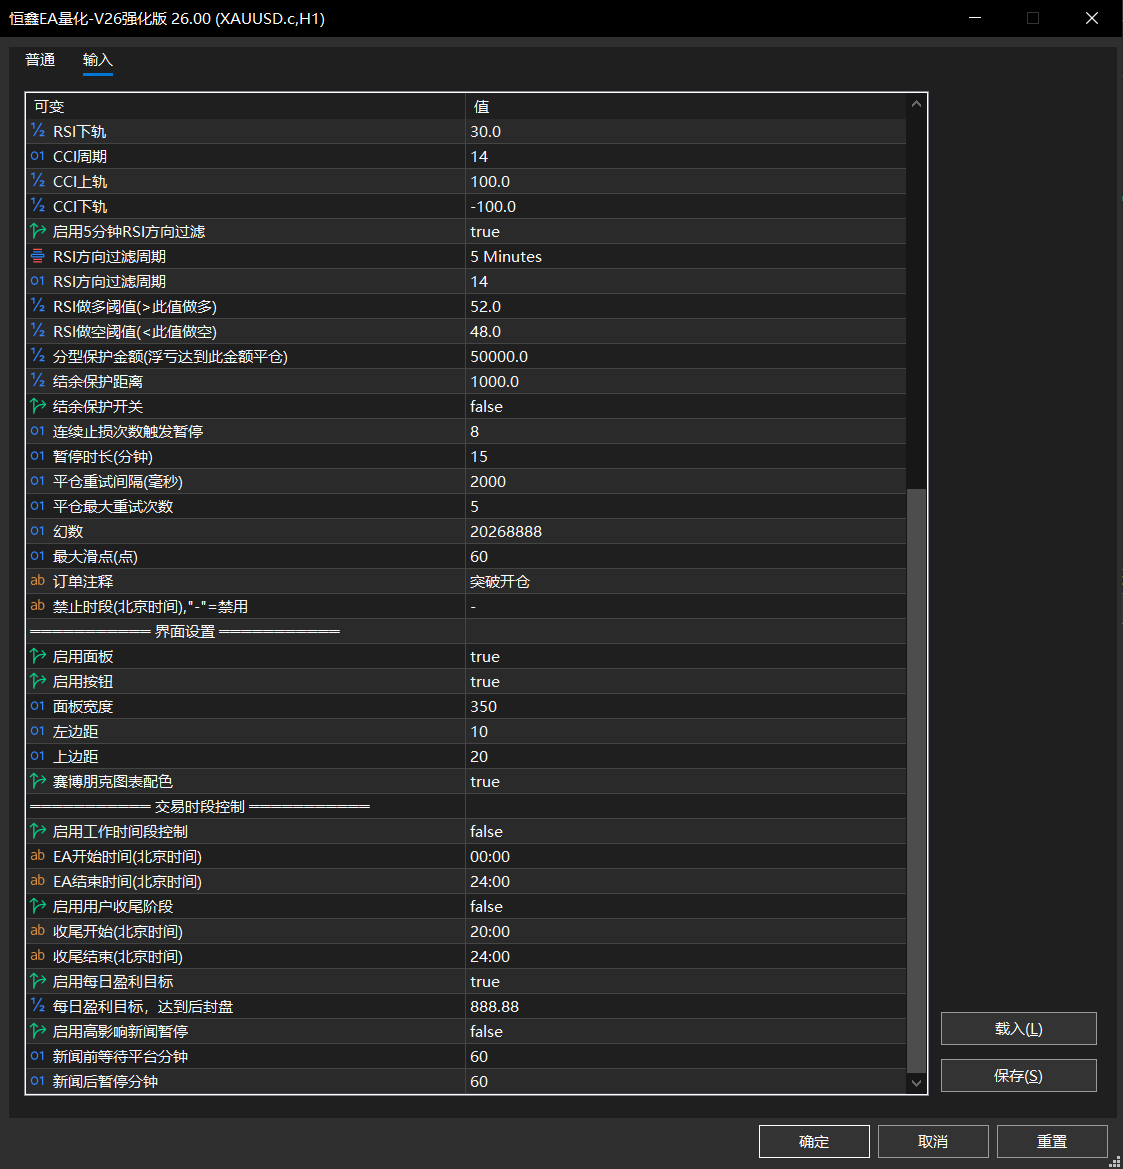Image resolution: width=1123 pixels, height=1169 pixels.
Task: Click the bool icon beside 结余保护开关
Action: point(38,406)
